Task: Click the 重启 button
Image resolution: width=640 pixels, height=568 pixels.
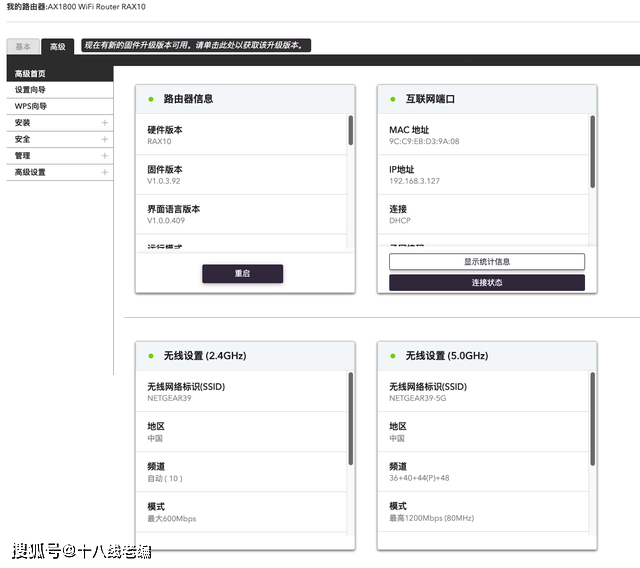Action: coord(242,273)
